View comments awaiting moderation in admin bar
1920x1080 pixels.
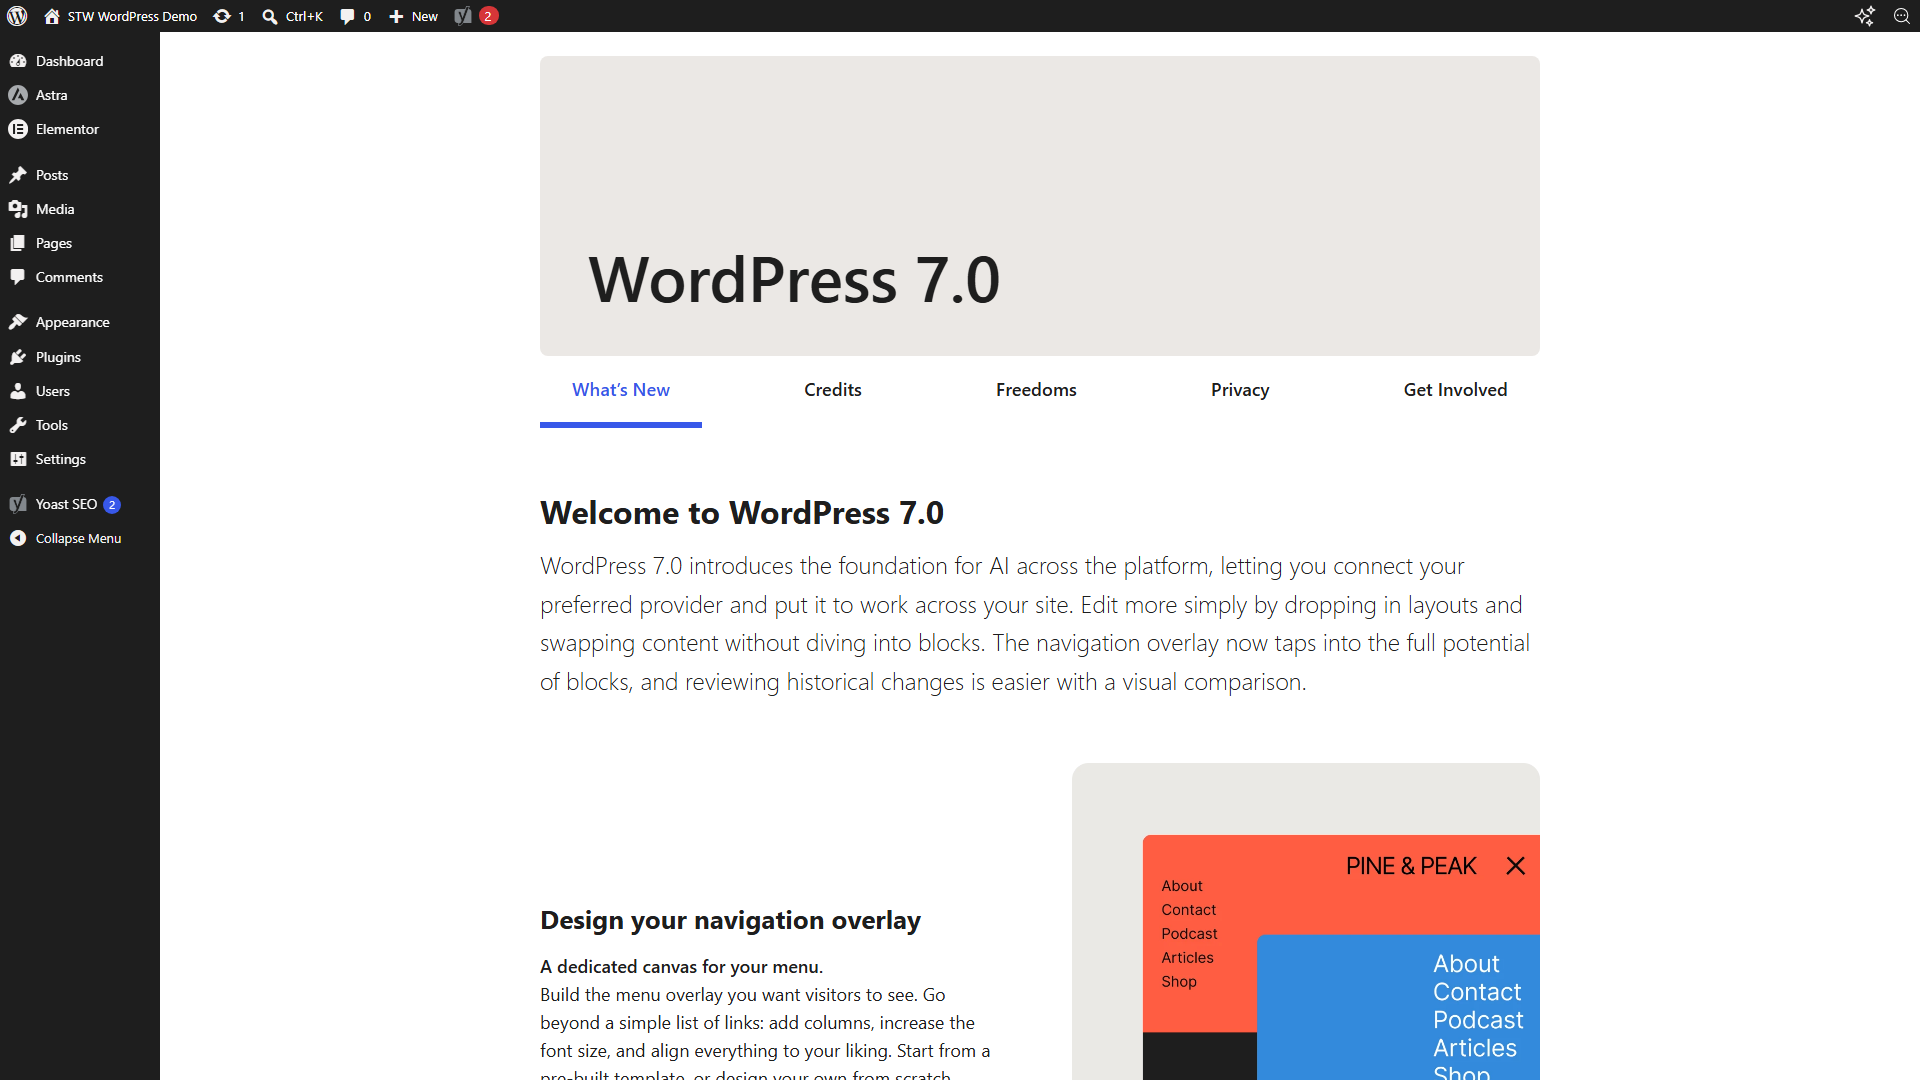point(356,16)
